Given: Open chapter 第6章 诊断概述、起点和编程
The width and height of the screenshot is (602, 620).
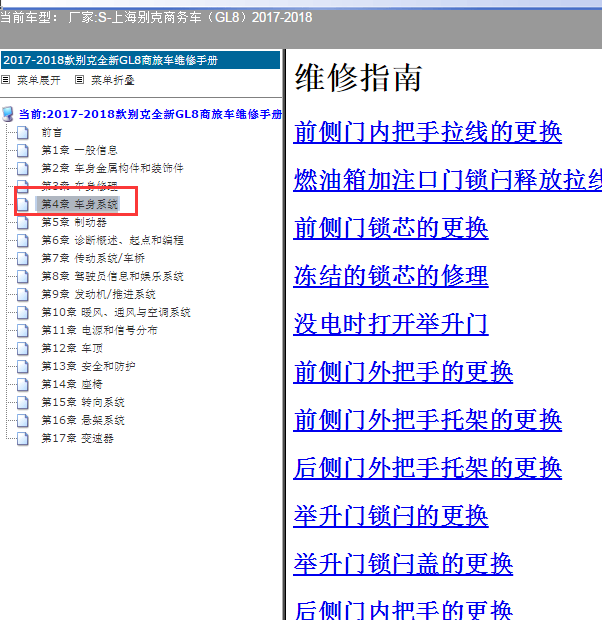Looking at the screenshot, I should tap(113, 240).
